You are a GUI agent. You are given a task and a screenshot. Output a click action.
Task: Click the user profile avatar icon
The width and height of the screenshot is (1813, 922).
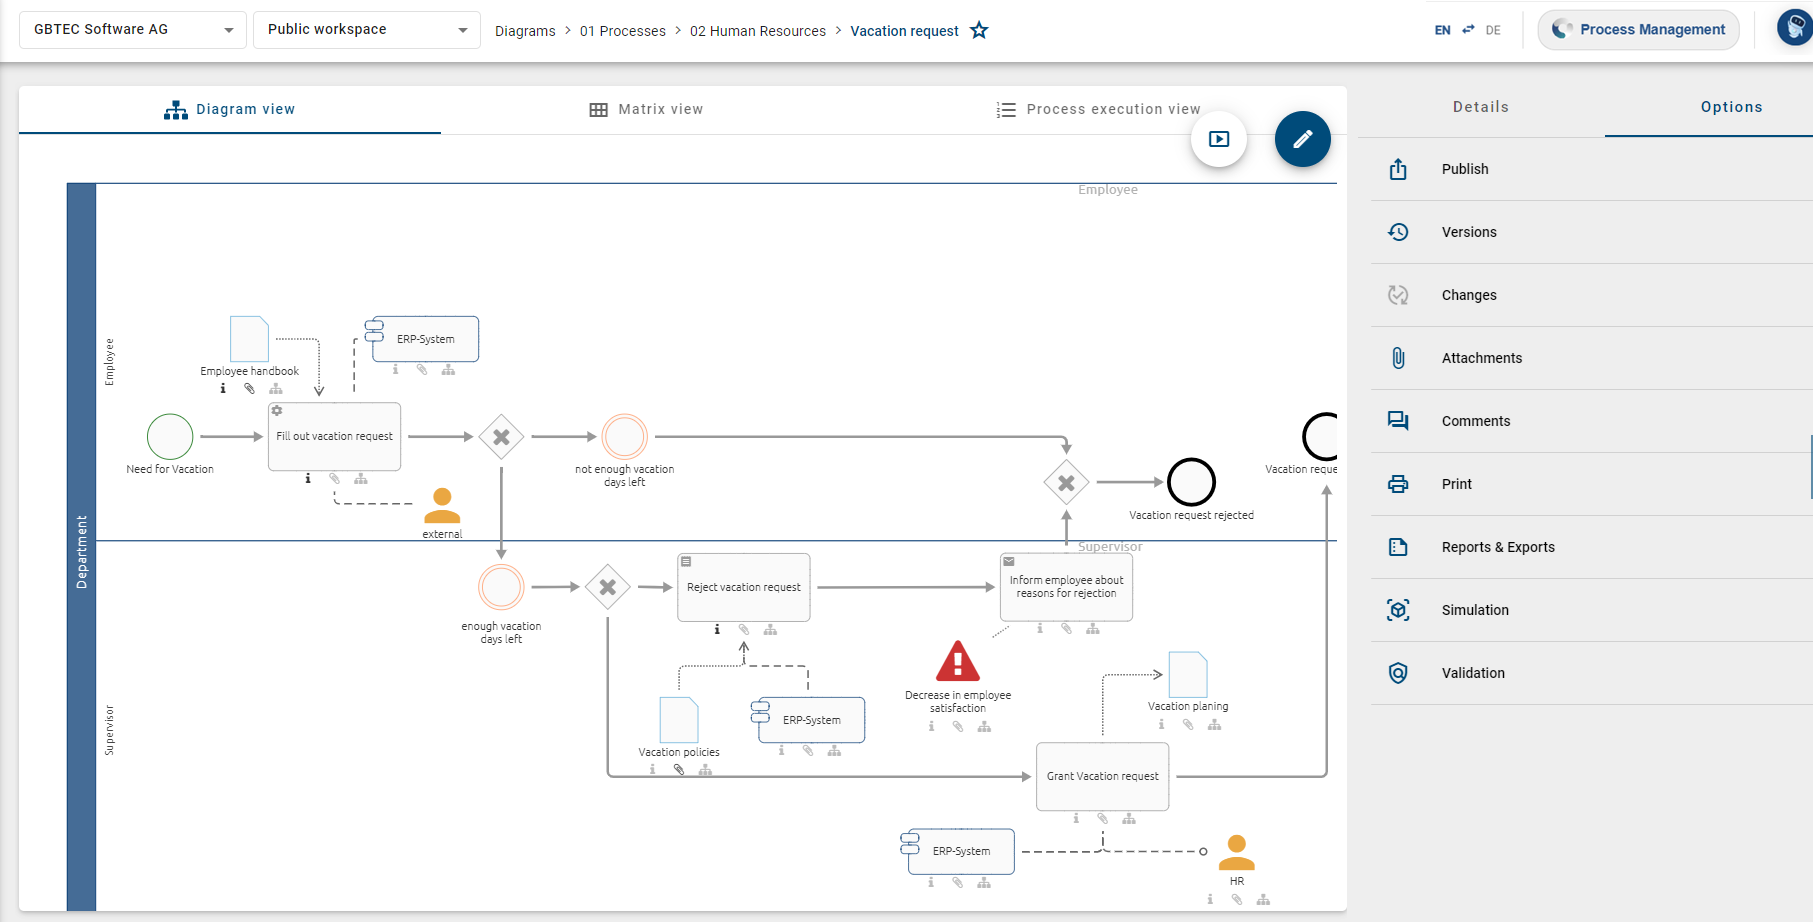click(x=1795, y=28)
